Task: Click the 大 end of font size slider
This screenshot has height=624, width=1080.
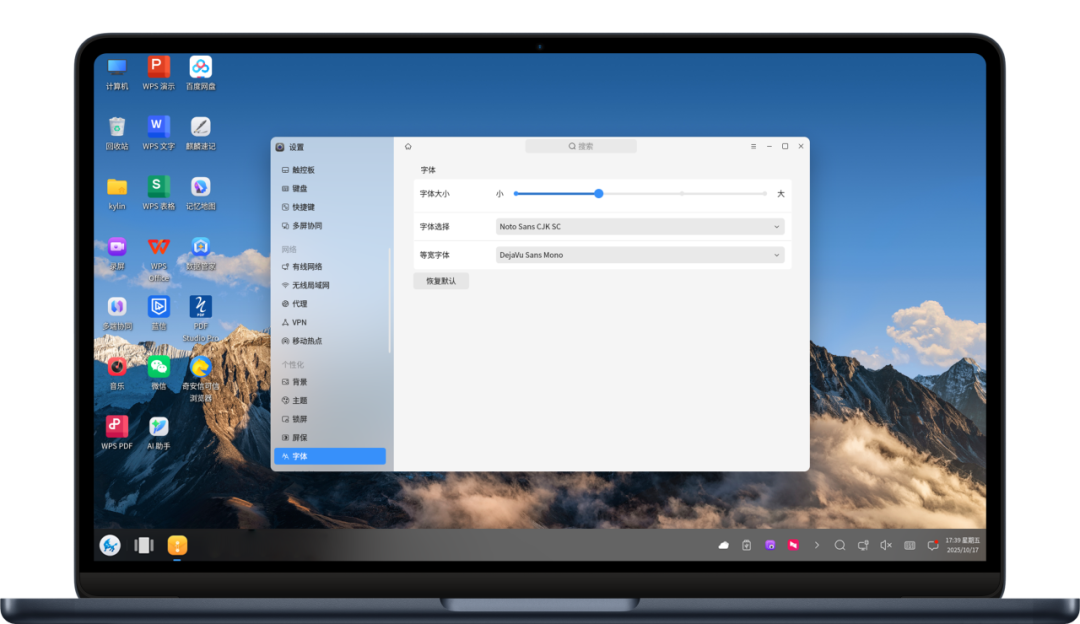Action: pos(781,194)
